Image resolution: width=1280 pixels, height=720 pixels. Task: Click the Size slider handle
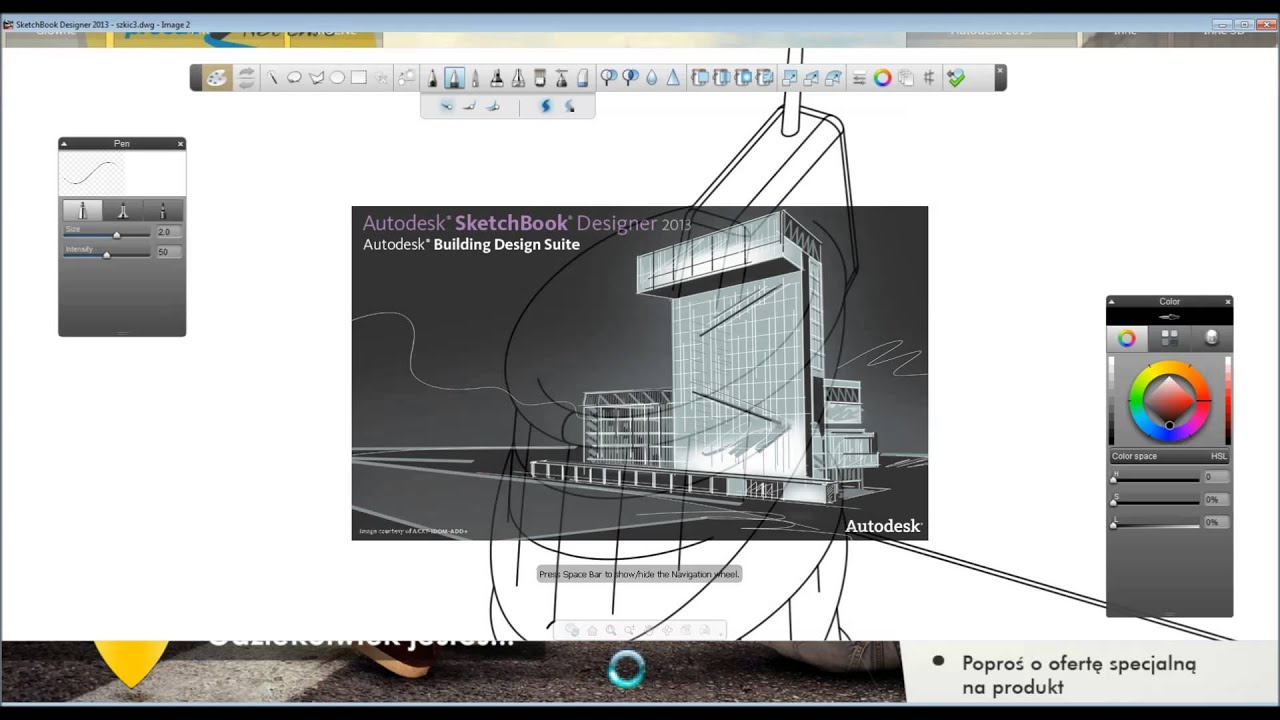click(116, 235)
